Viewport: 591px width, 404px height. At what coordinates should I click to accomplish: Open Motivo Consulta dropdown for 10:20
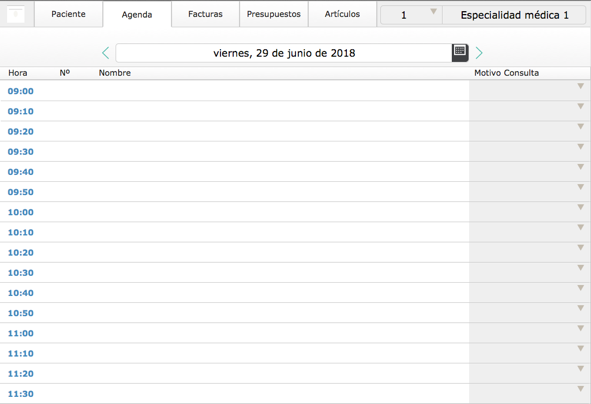[580, 248]
